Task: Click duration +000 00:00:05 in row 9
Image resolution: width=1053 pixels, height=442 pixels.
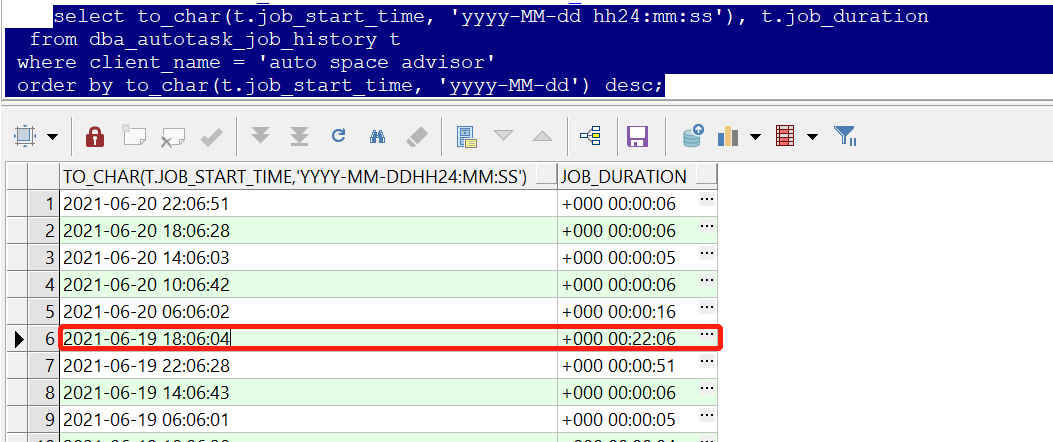Action: 619,420
